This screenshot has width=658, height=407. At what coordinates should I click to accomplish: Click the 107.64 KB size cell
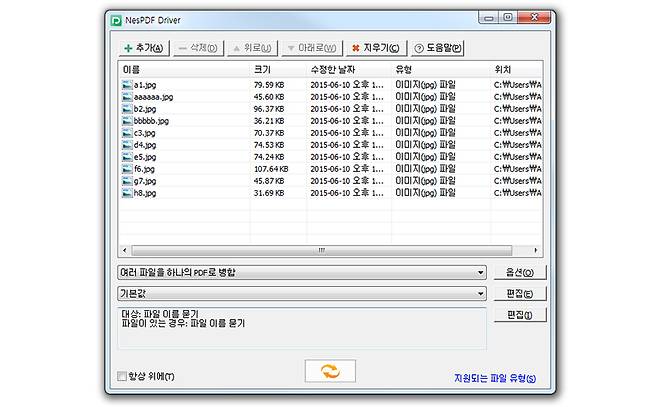click(271, 169)
